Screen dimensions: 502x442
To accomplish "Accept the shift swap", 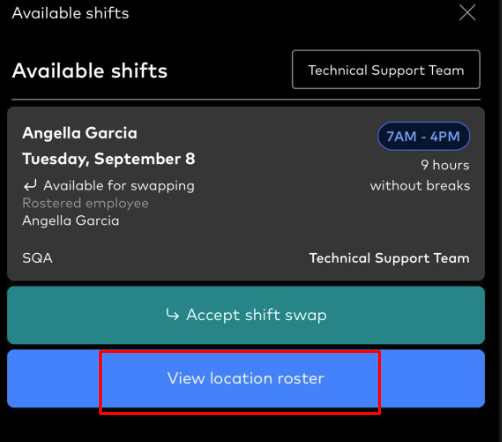I will coord(246,315).
